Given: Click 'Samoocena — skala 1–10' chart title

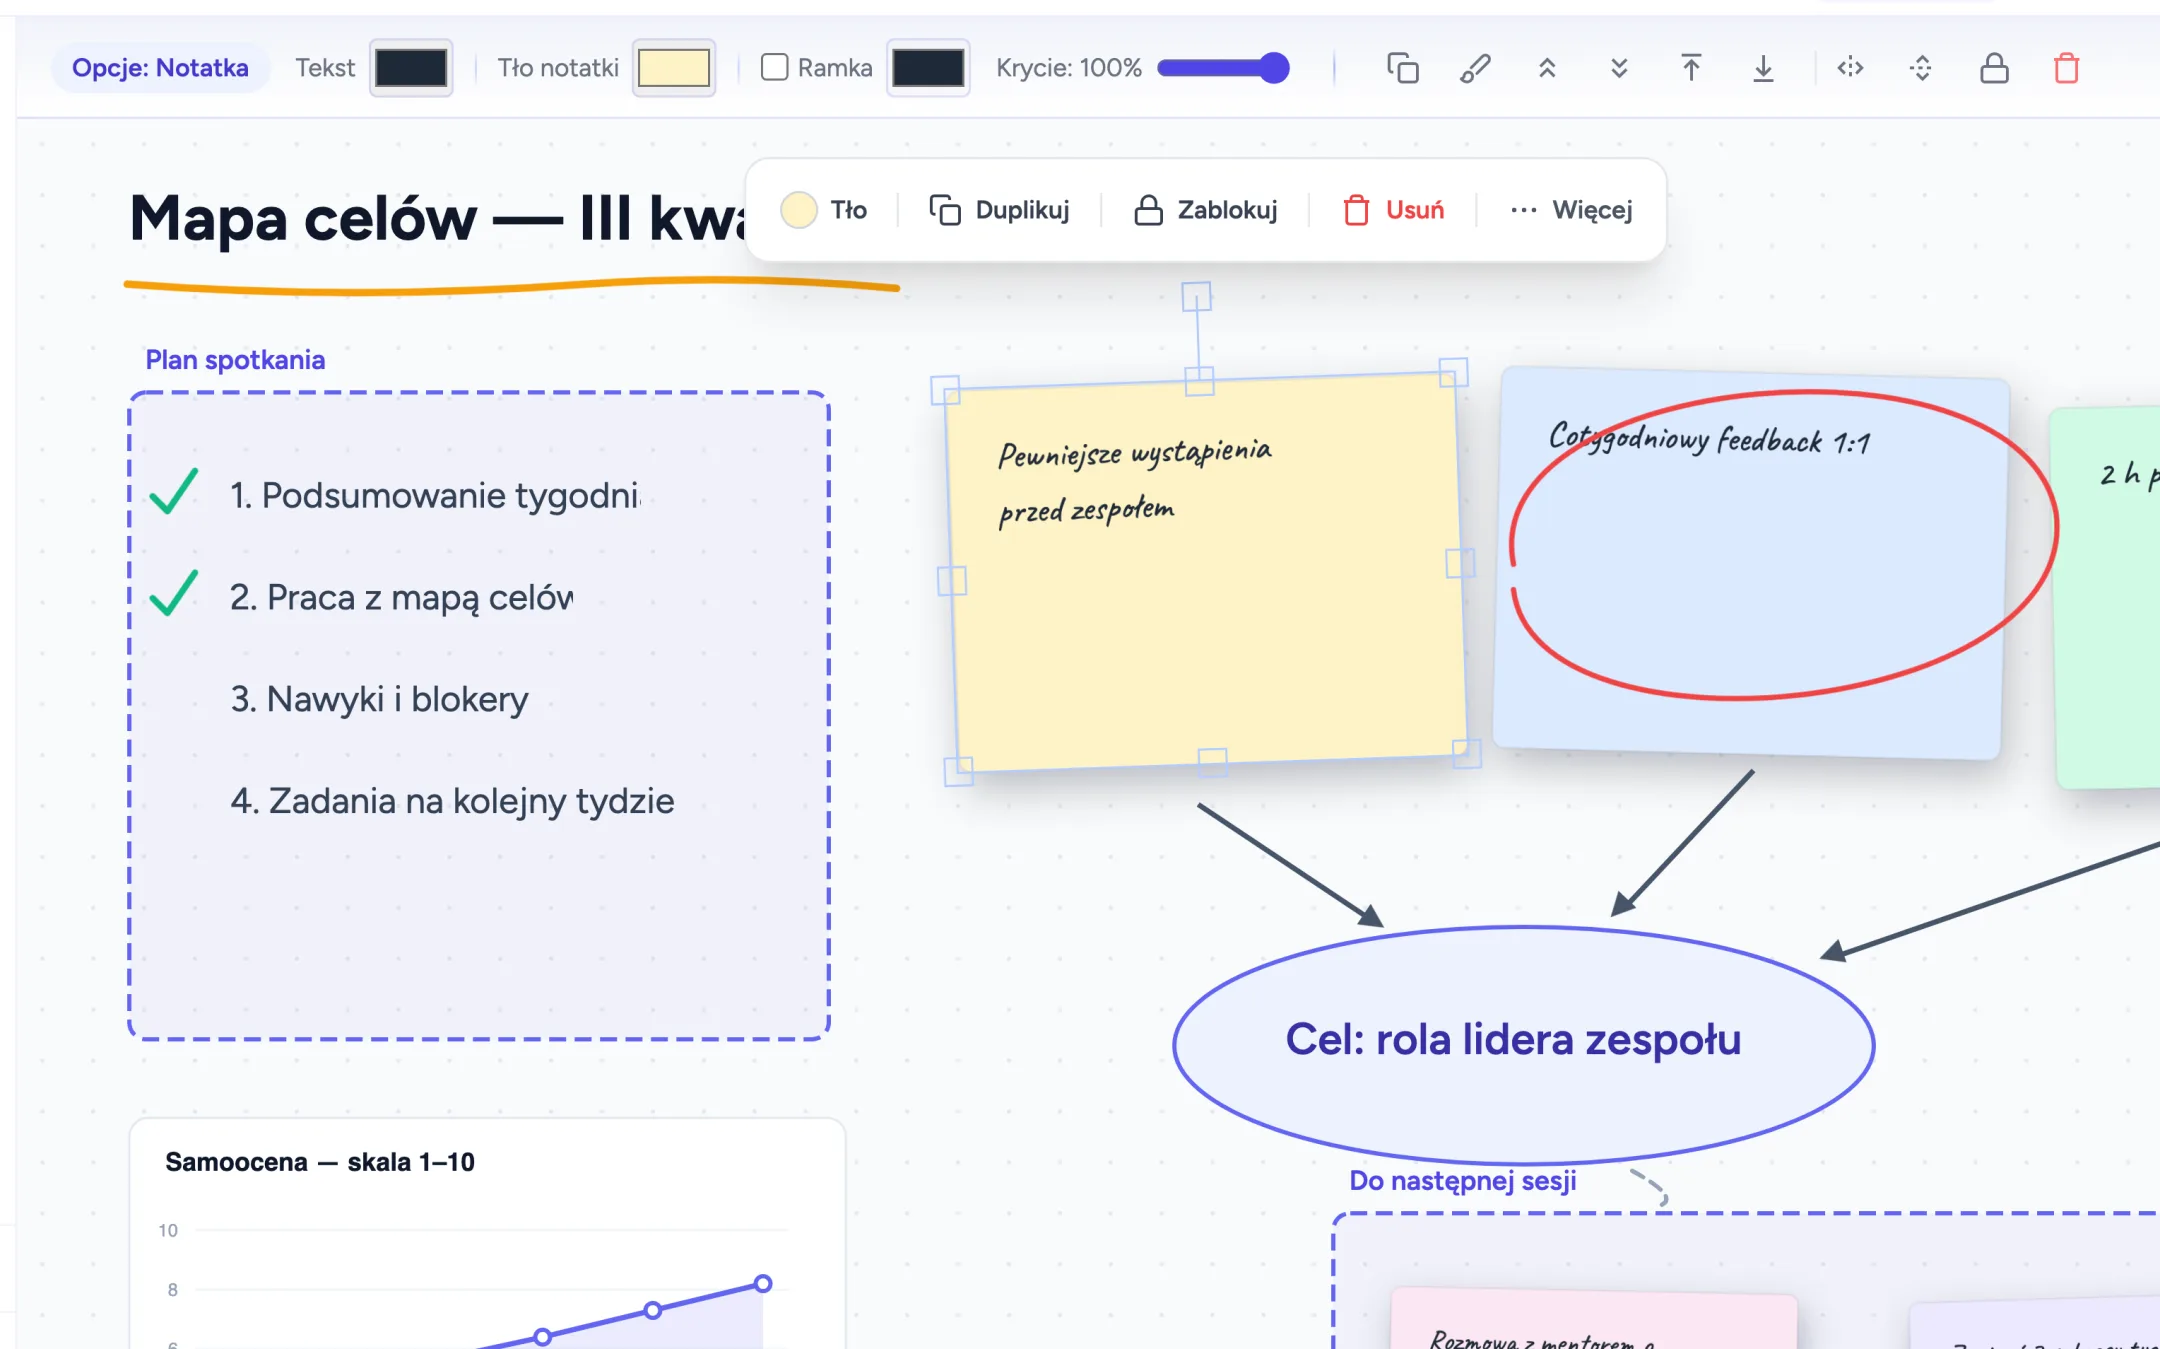Looking at the screenshot, I should coord(320,1162).
